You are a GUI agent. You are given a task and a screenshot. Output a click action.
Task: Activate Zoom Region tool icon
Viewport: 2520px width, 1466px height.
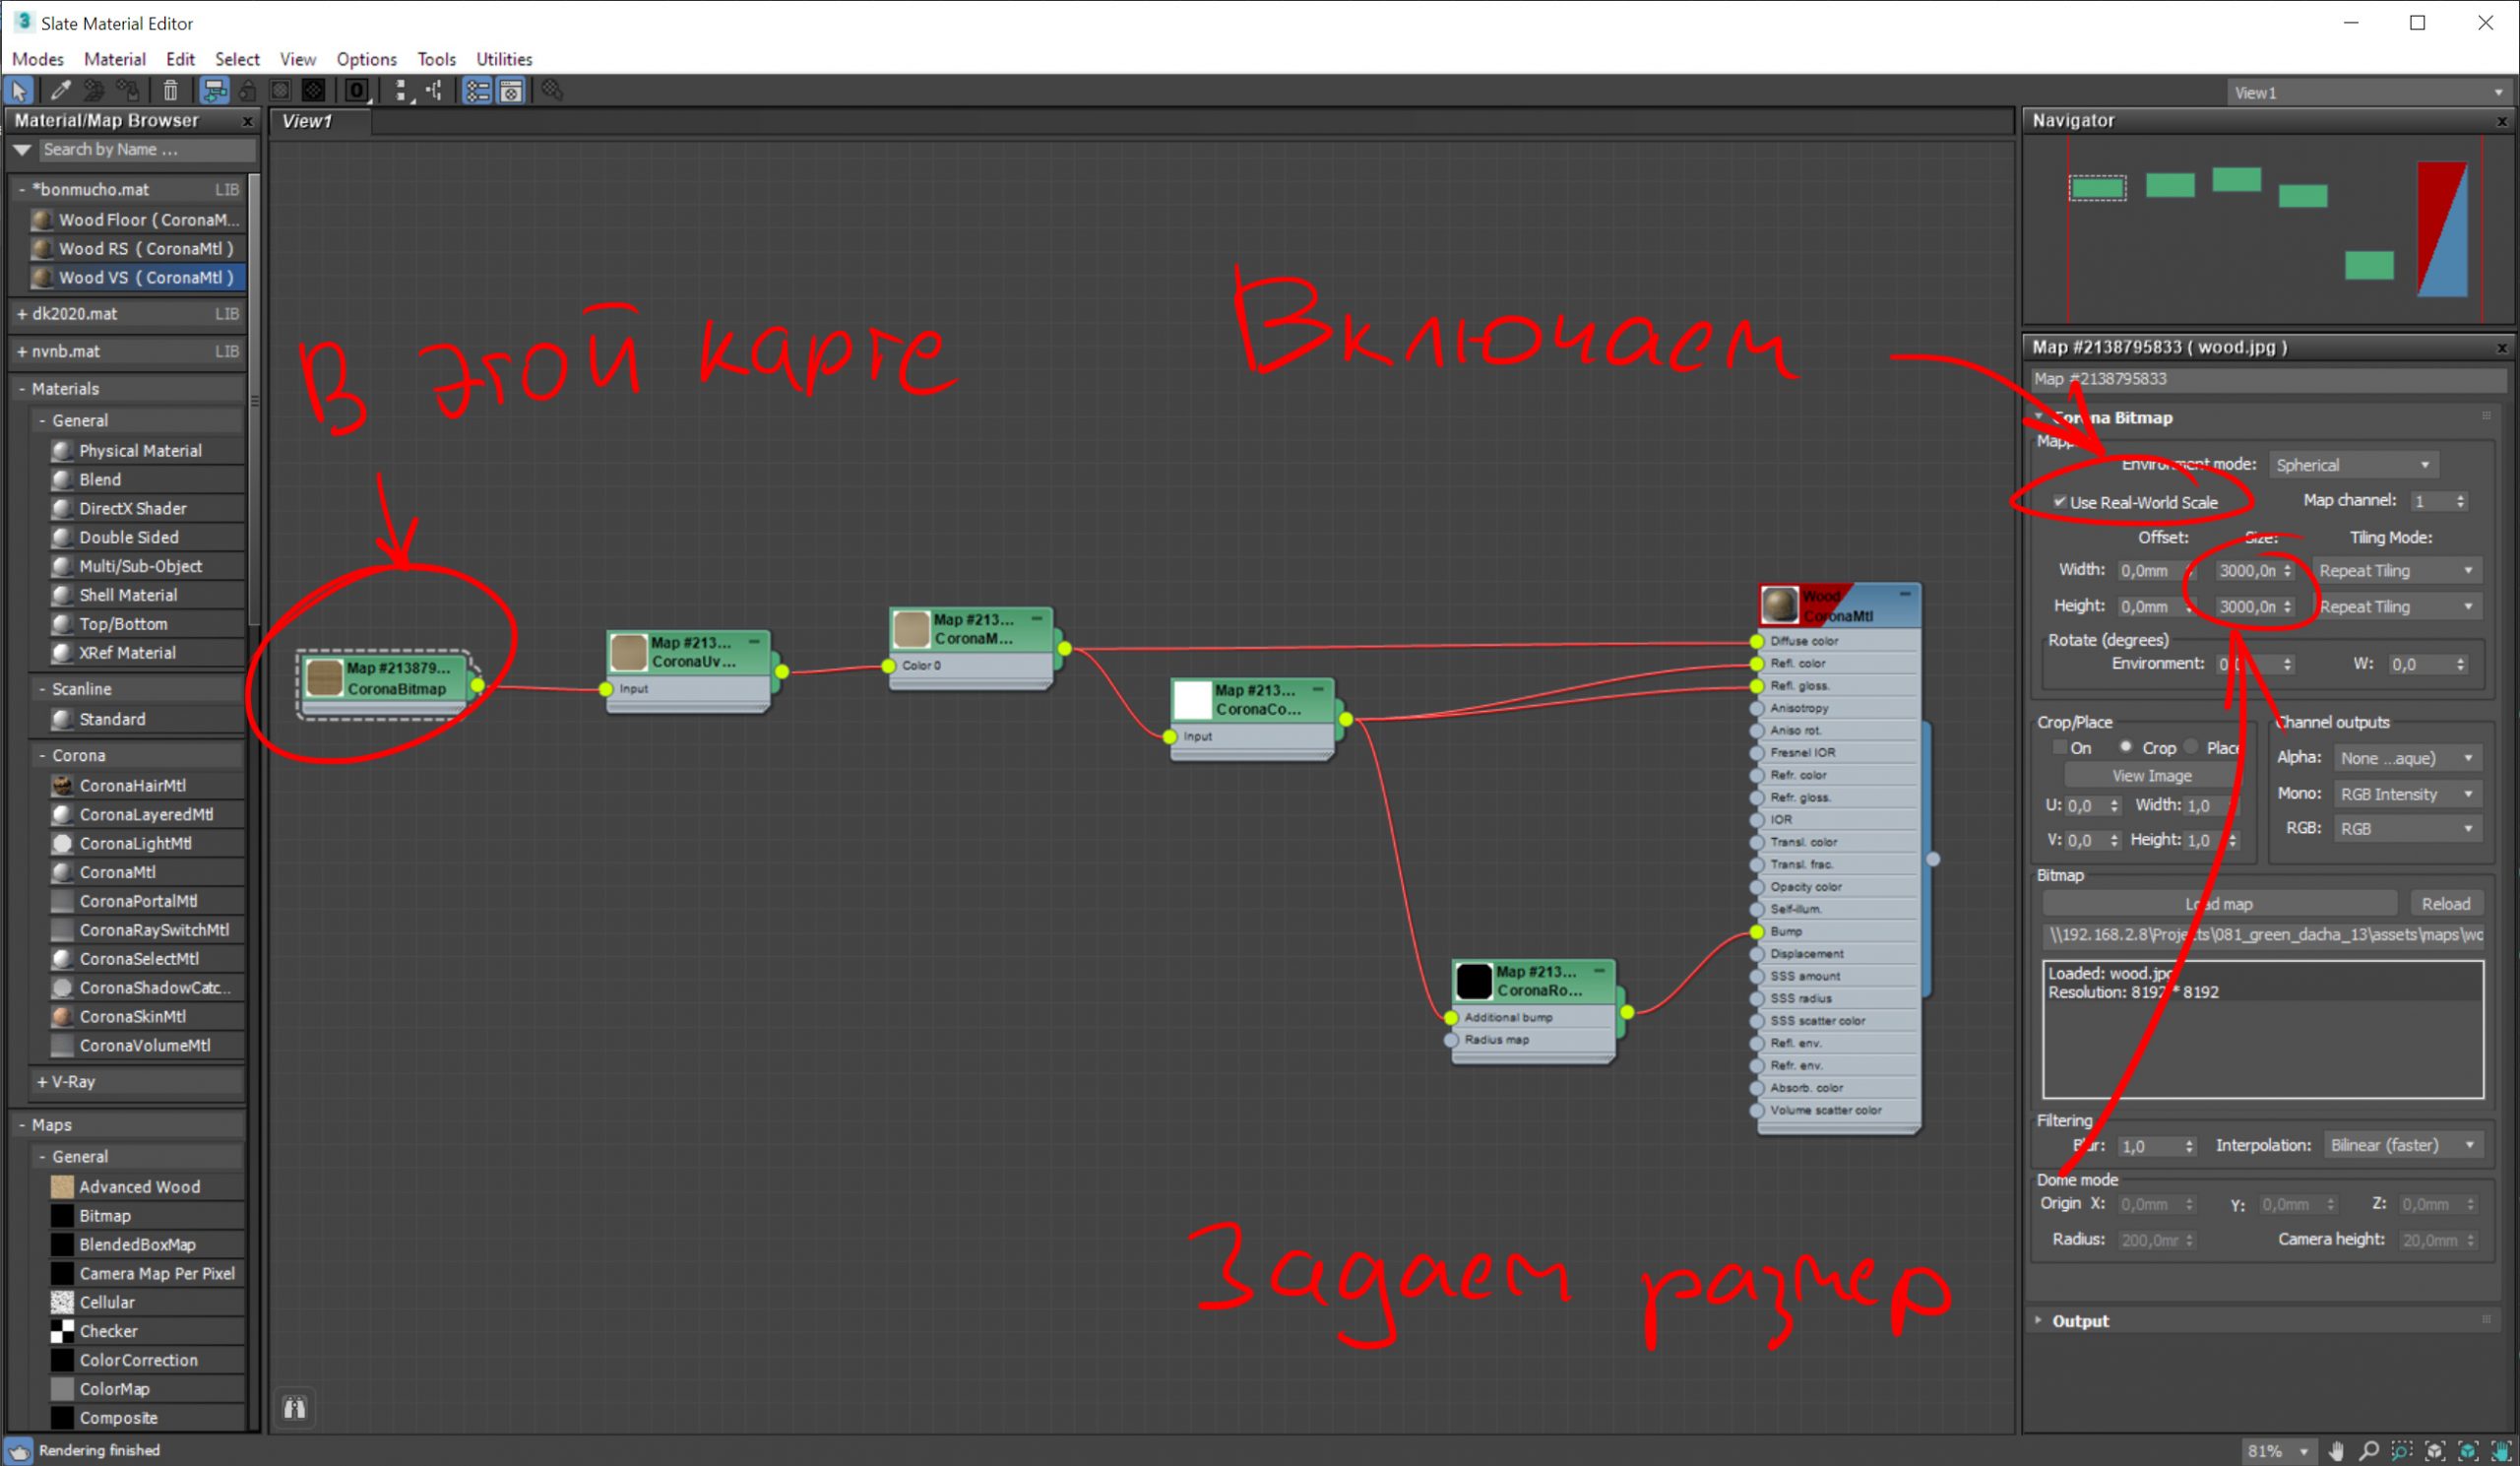point(2402,1450)
